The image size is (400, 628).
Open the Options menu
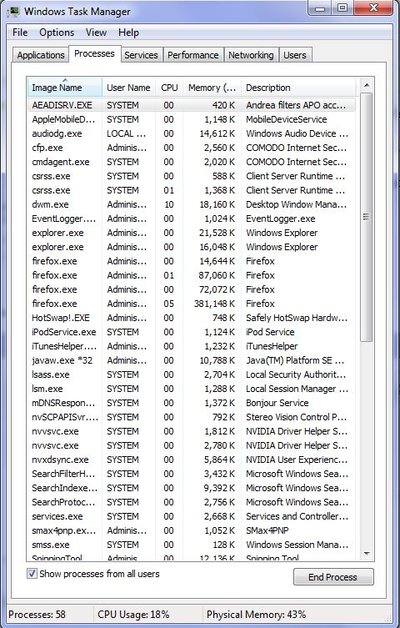(x=56, y=32)
